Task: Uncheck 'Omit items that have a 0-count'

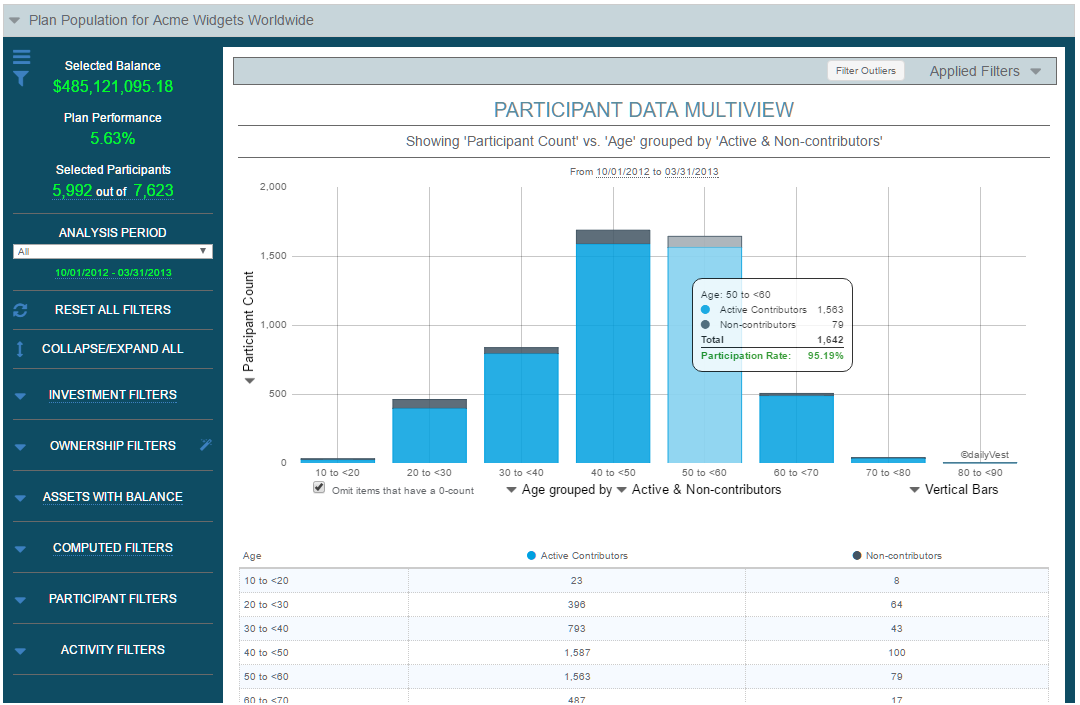Action: [319, 487]
